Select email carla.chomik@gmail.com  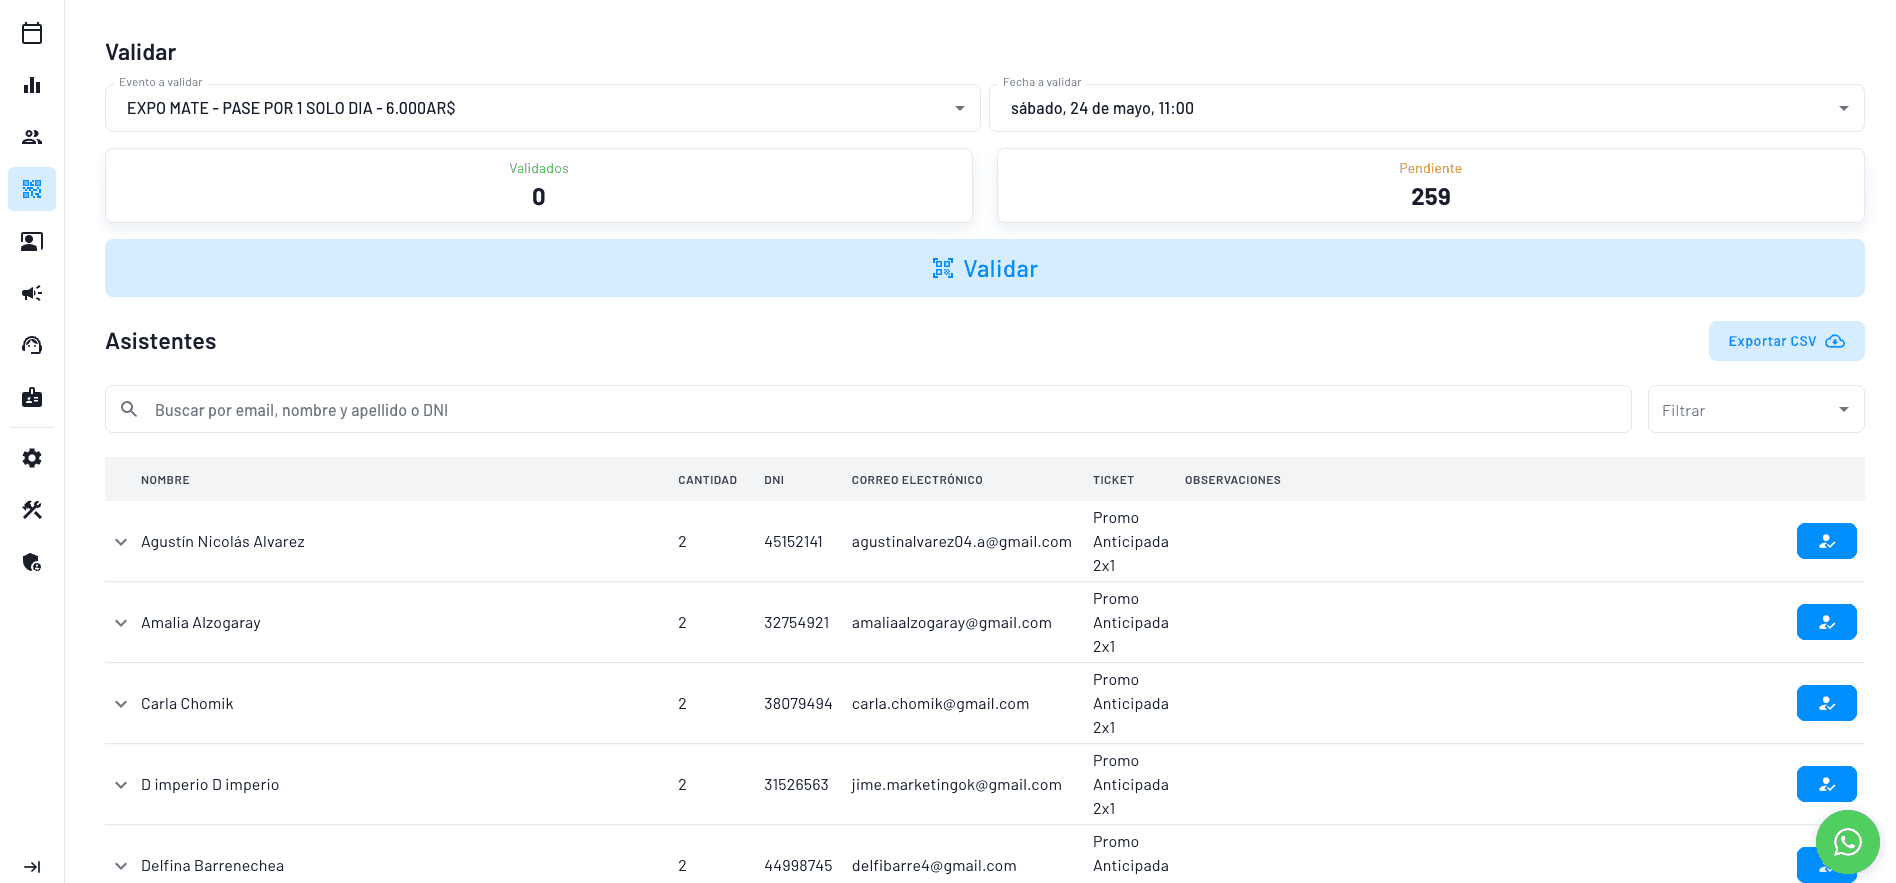940,704
